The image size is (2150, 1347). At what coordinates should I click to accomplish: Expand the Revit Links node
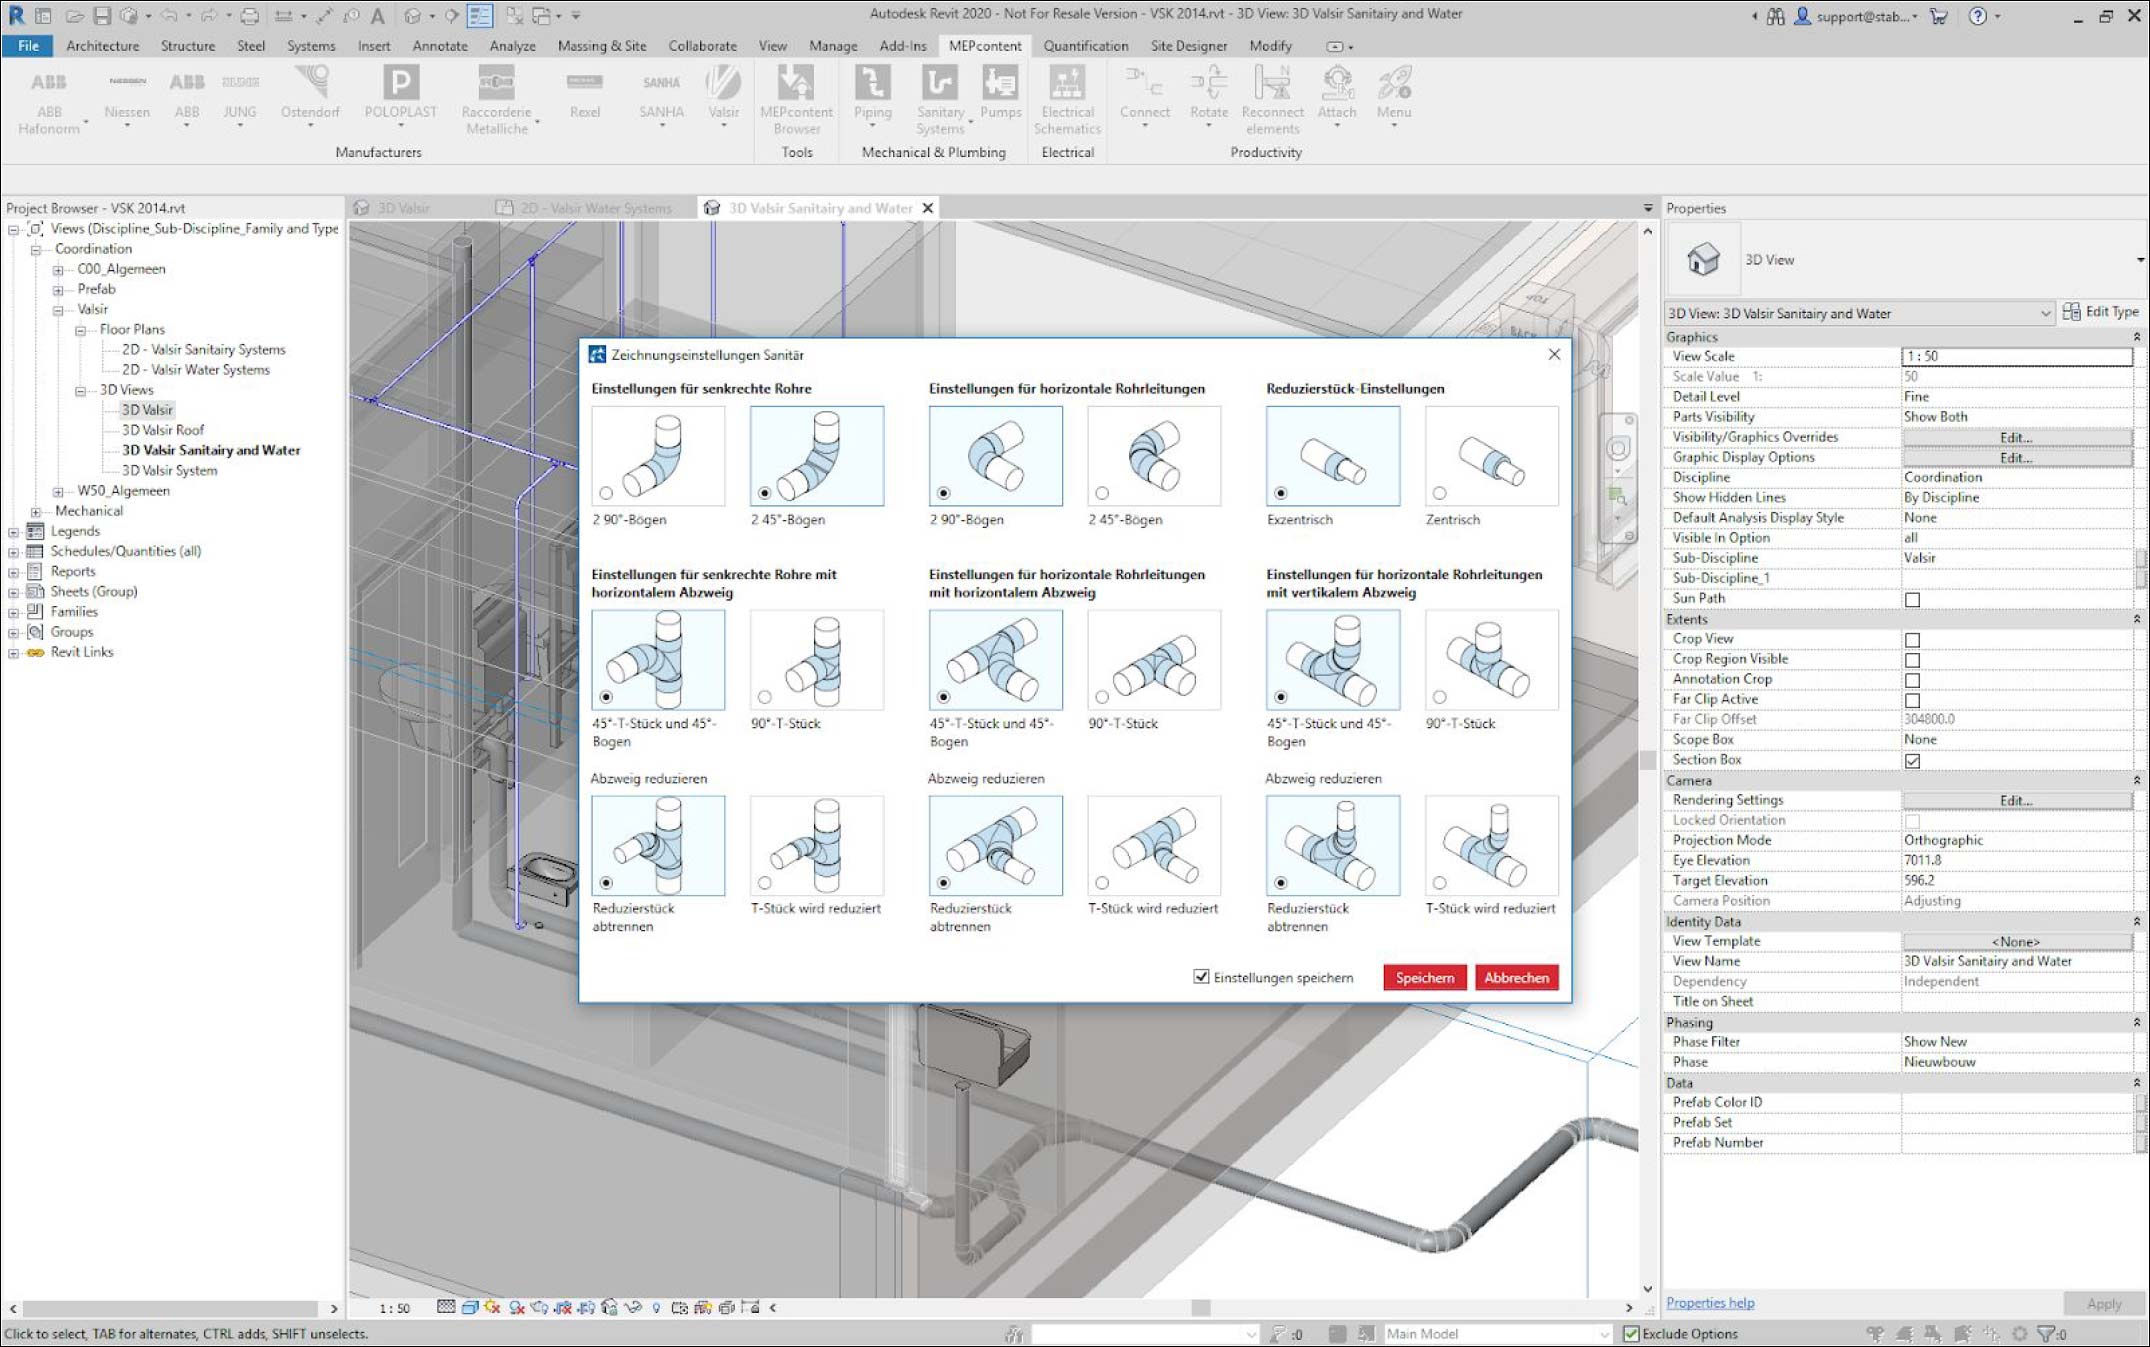(x=13, y=653)
